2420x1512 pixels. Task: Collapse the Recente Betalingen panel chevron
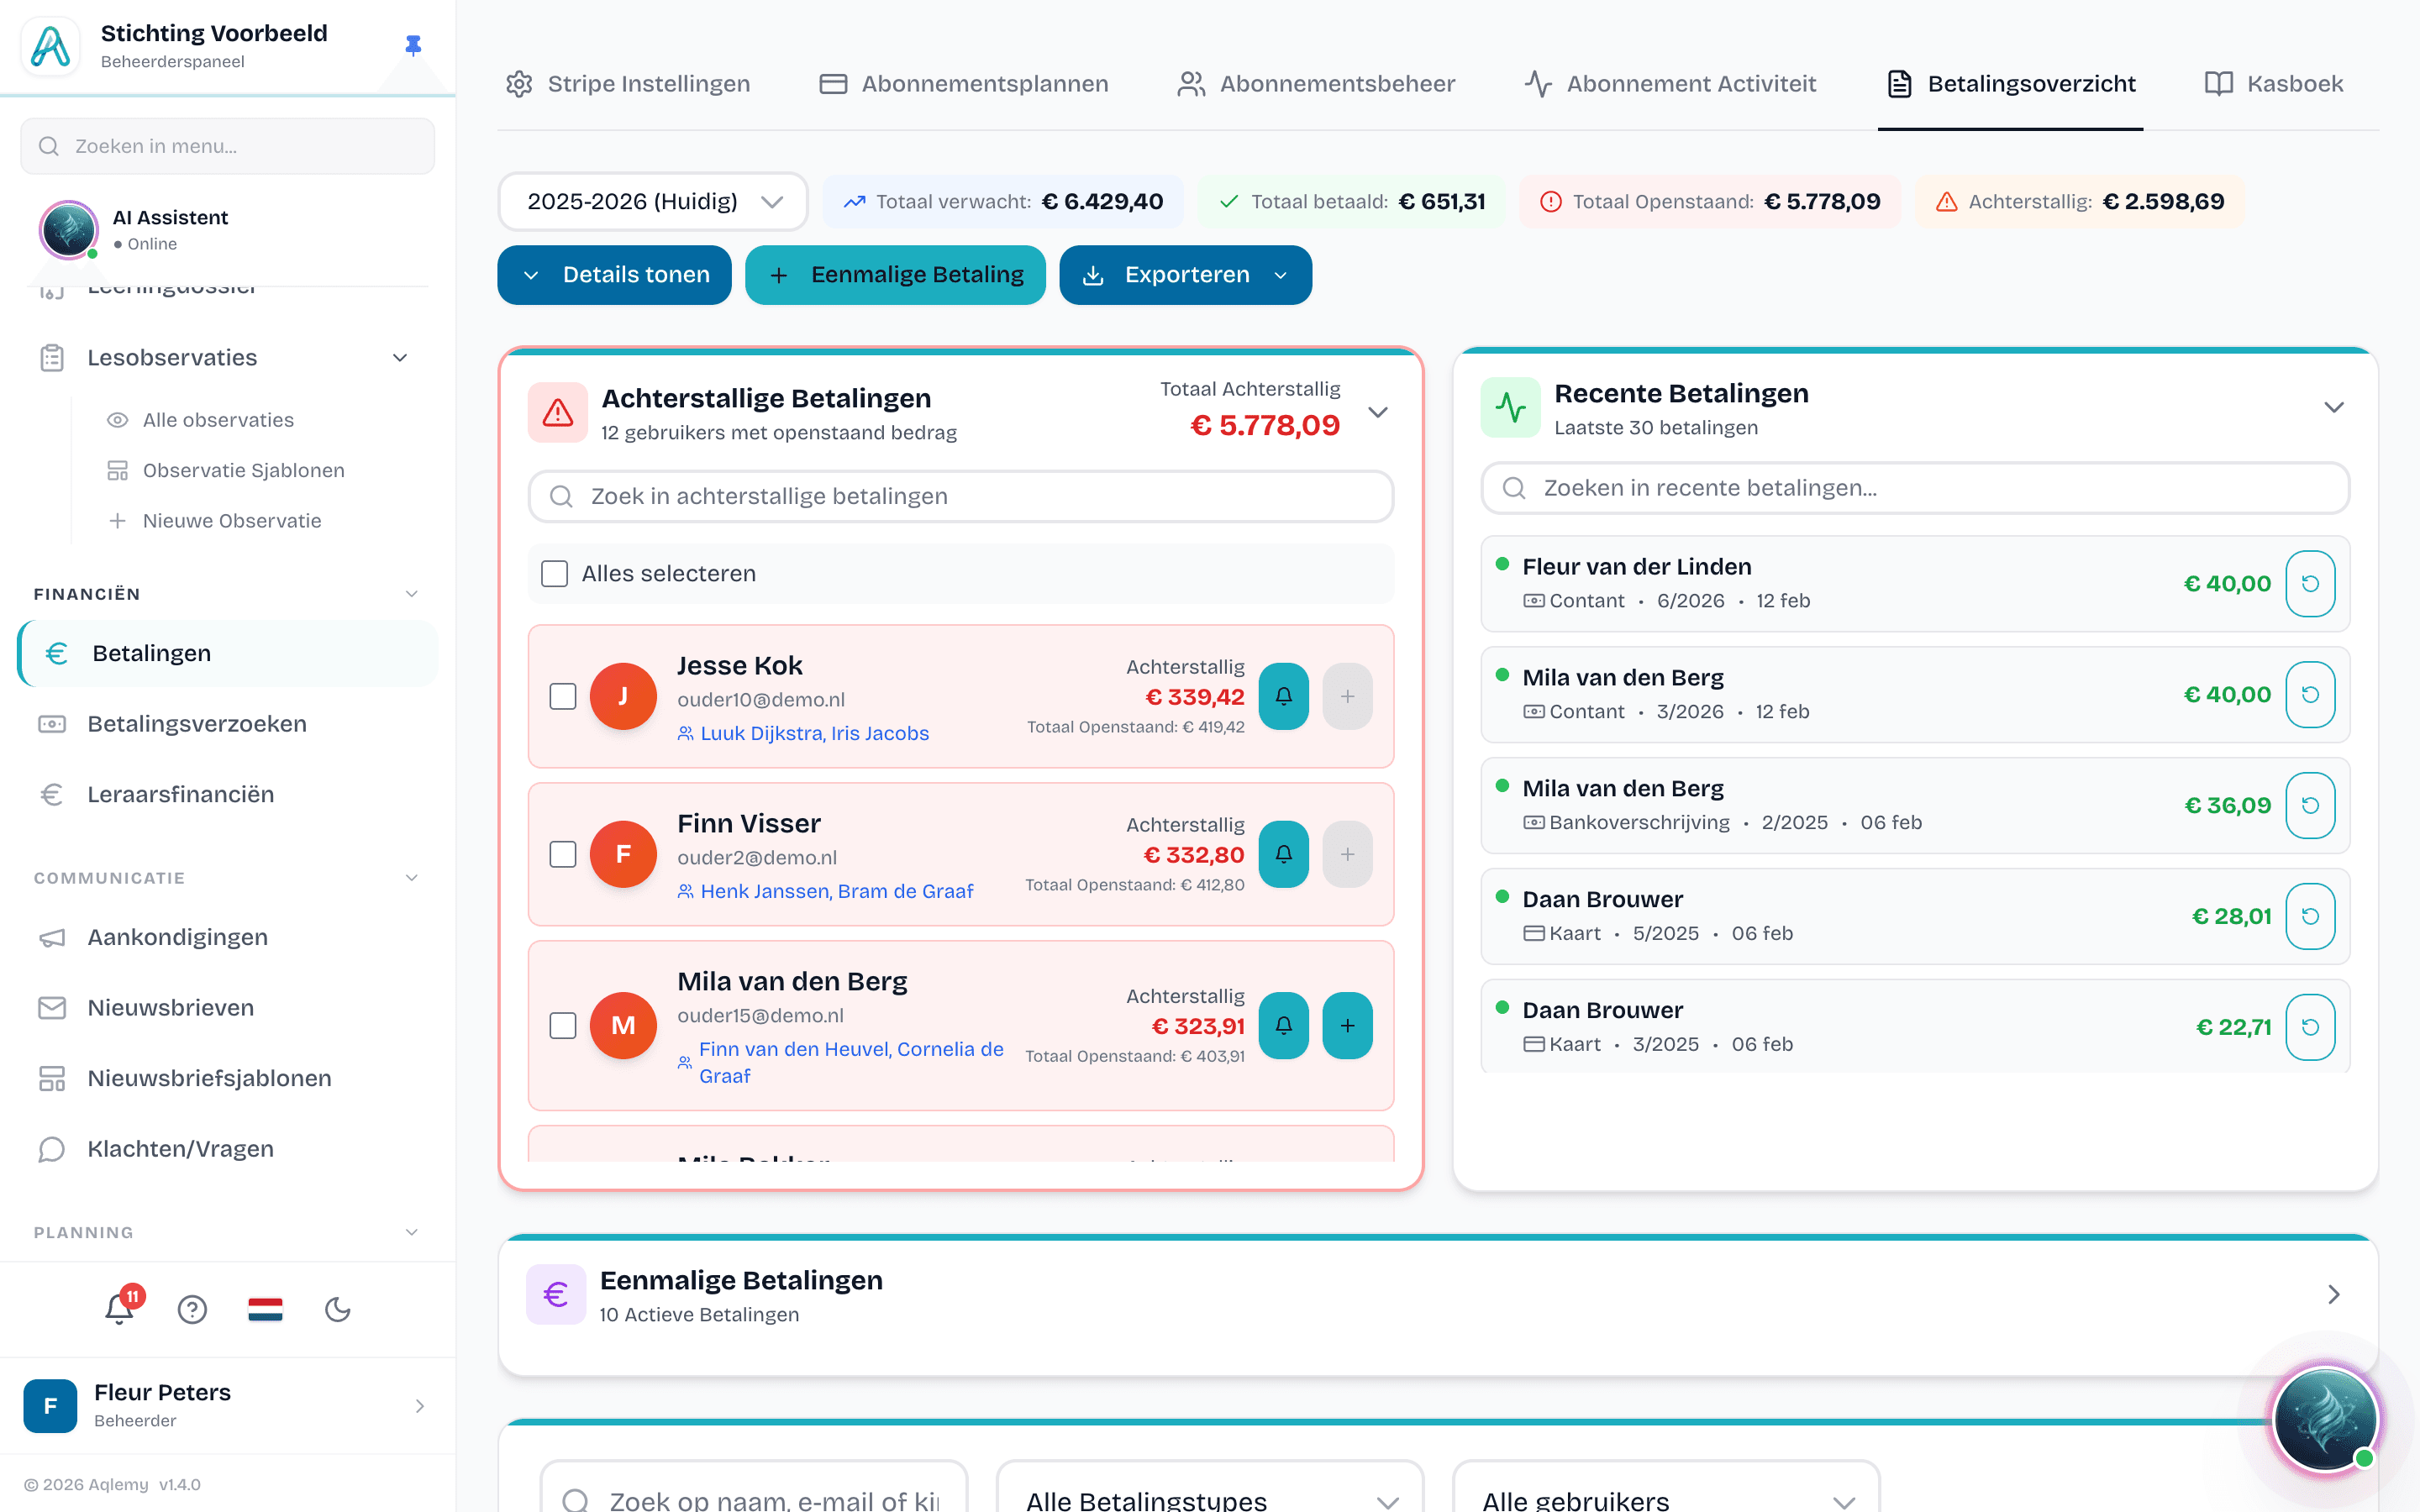[2334, 407]
